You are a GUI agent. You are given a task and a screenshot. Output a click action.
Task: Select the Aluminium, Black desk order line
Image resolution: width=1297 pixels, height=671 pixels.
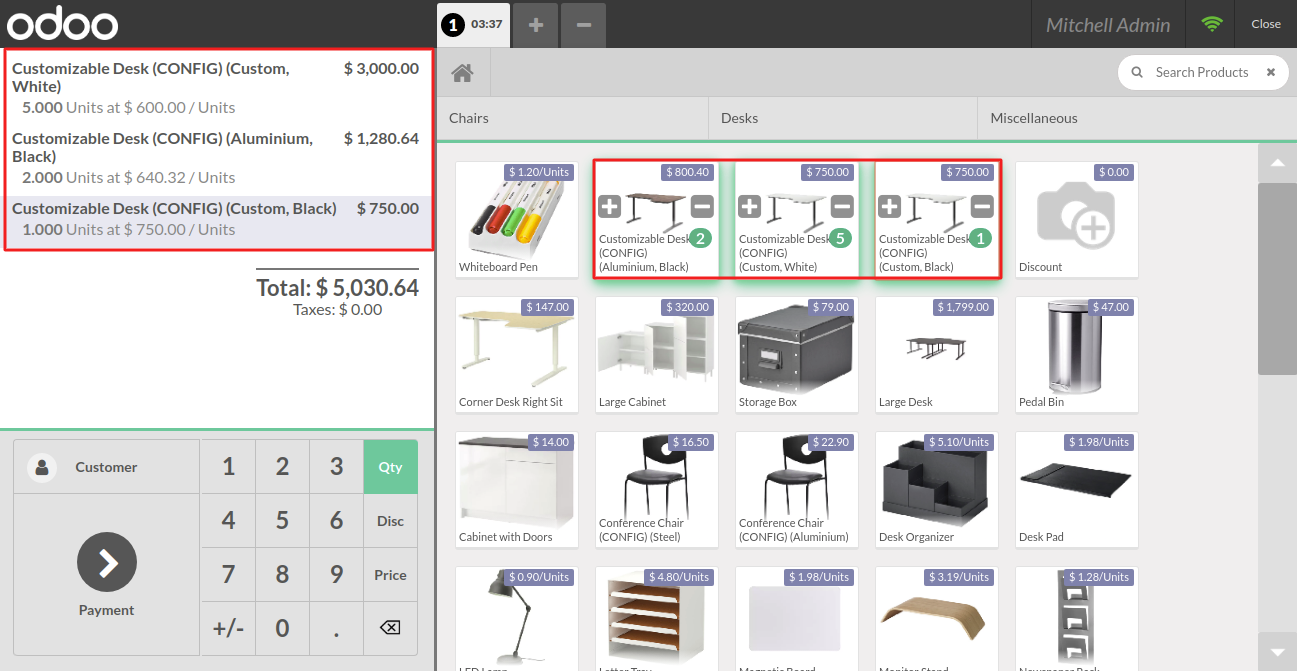(x=216, y=158)
